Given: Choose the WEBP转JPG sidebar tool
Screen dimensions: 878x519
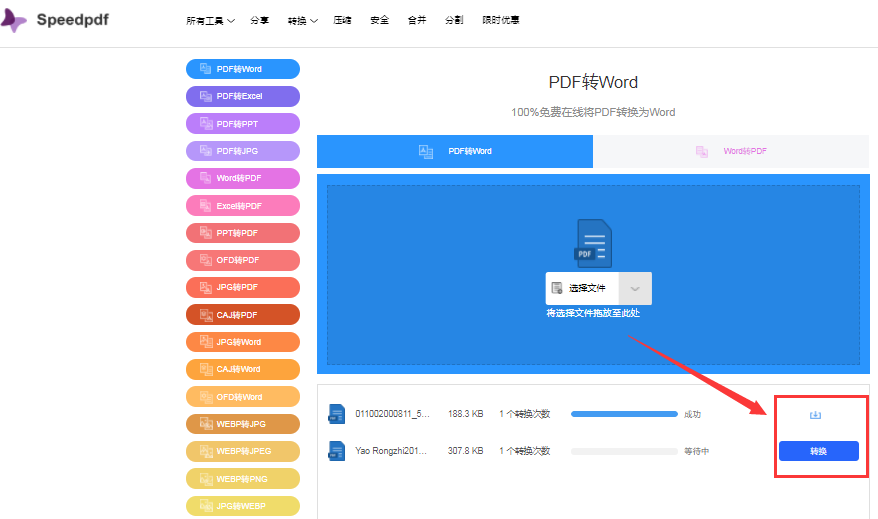Looking at the screenshot, I should click(x=243, y=424).
